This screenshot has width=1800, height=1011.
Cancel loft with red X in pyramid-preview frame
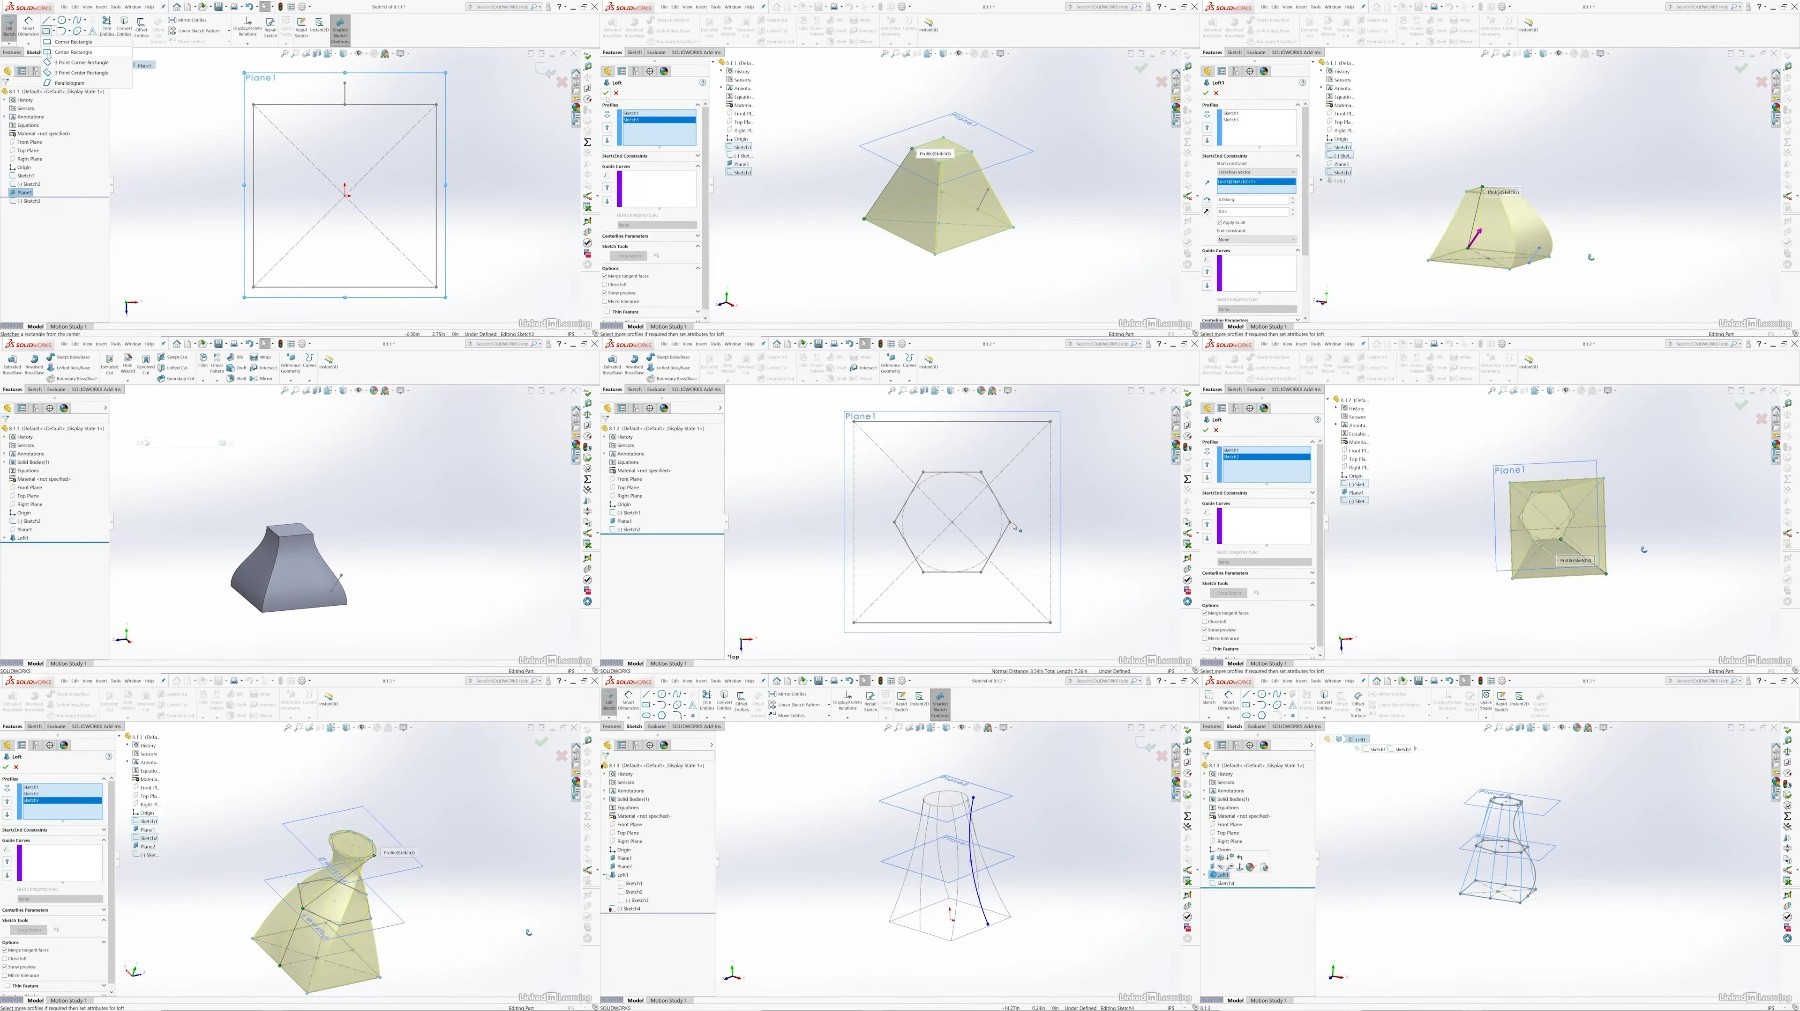[x=616, y=93]
